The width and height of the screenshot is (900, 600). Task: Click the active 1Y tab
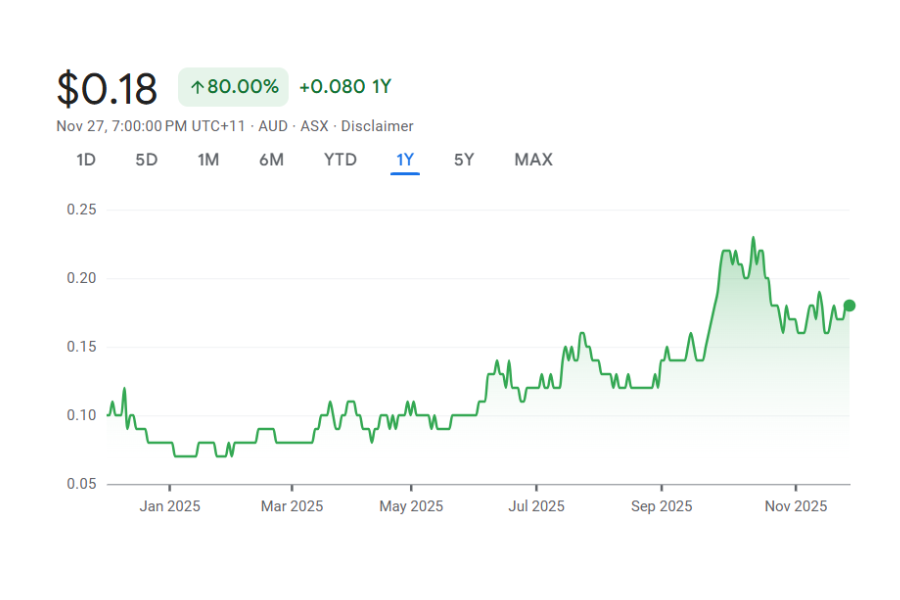(x=405, y=160)
